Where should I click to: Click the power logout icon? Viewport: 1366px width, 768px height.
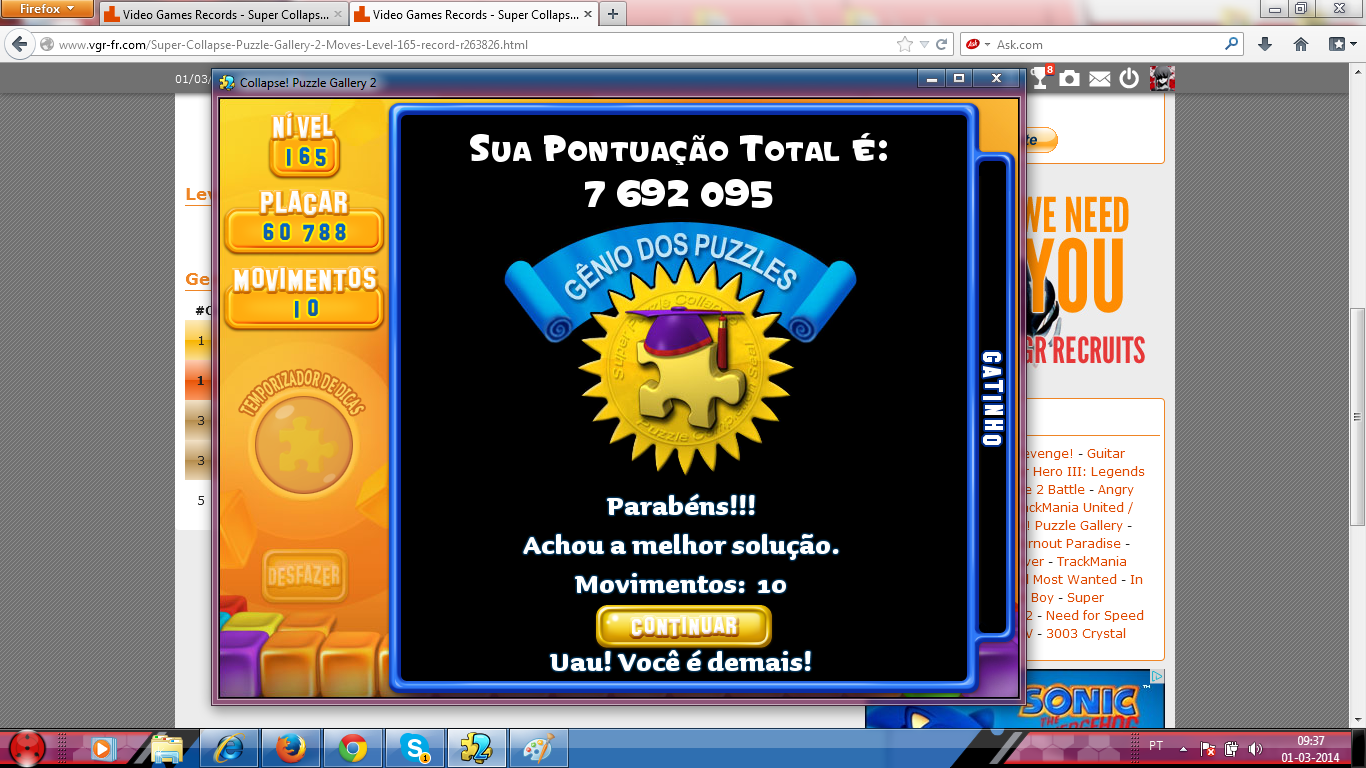pos(1129,78)
